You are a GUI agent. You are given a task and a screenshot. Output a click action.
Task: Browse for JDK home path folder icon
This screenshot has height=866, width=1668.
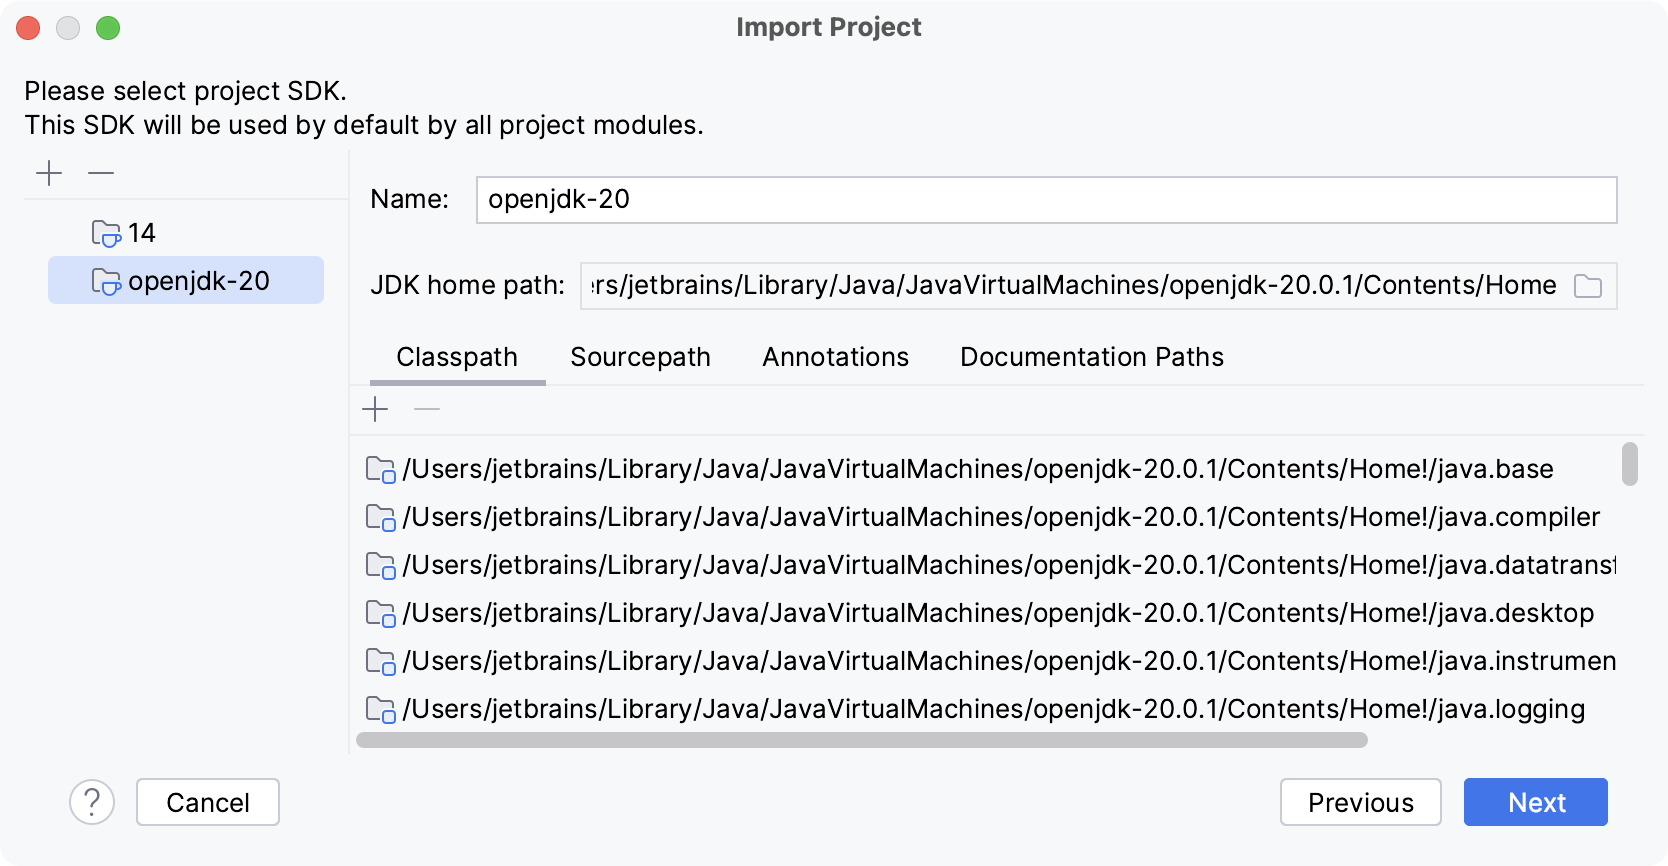point(1587,286)
